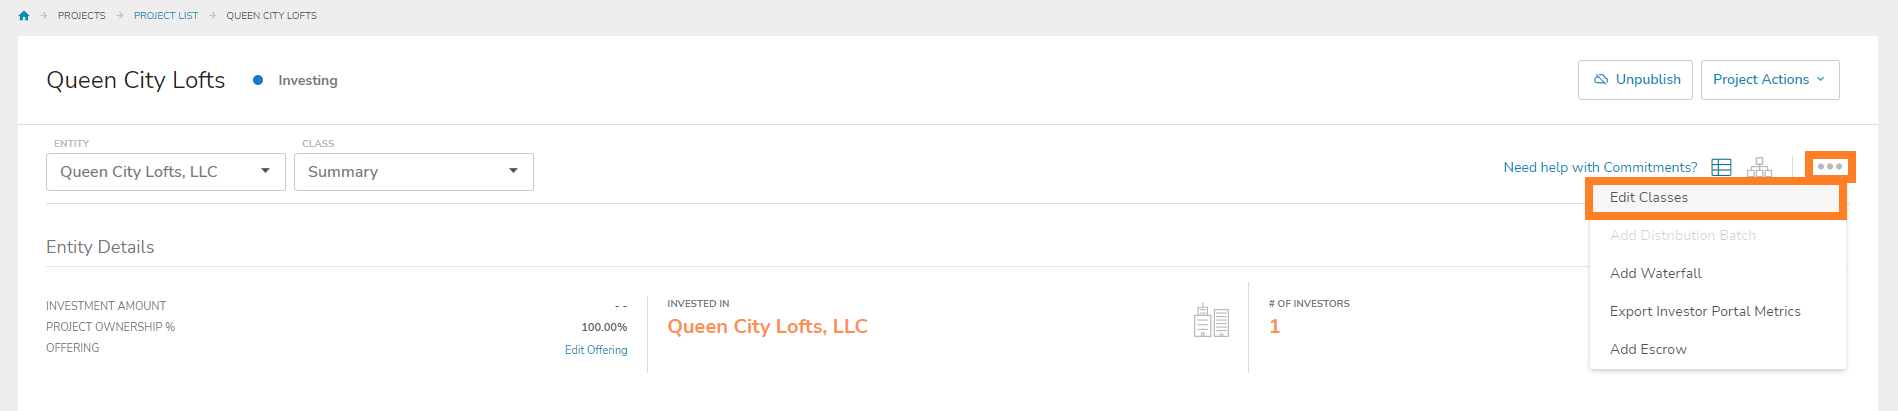Click the cloud icon on Unpublish button
This screenshot has height=411, width=1898.
(1601, 80)
